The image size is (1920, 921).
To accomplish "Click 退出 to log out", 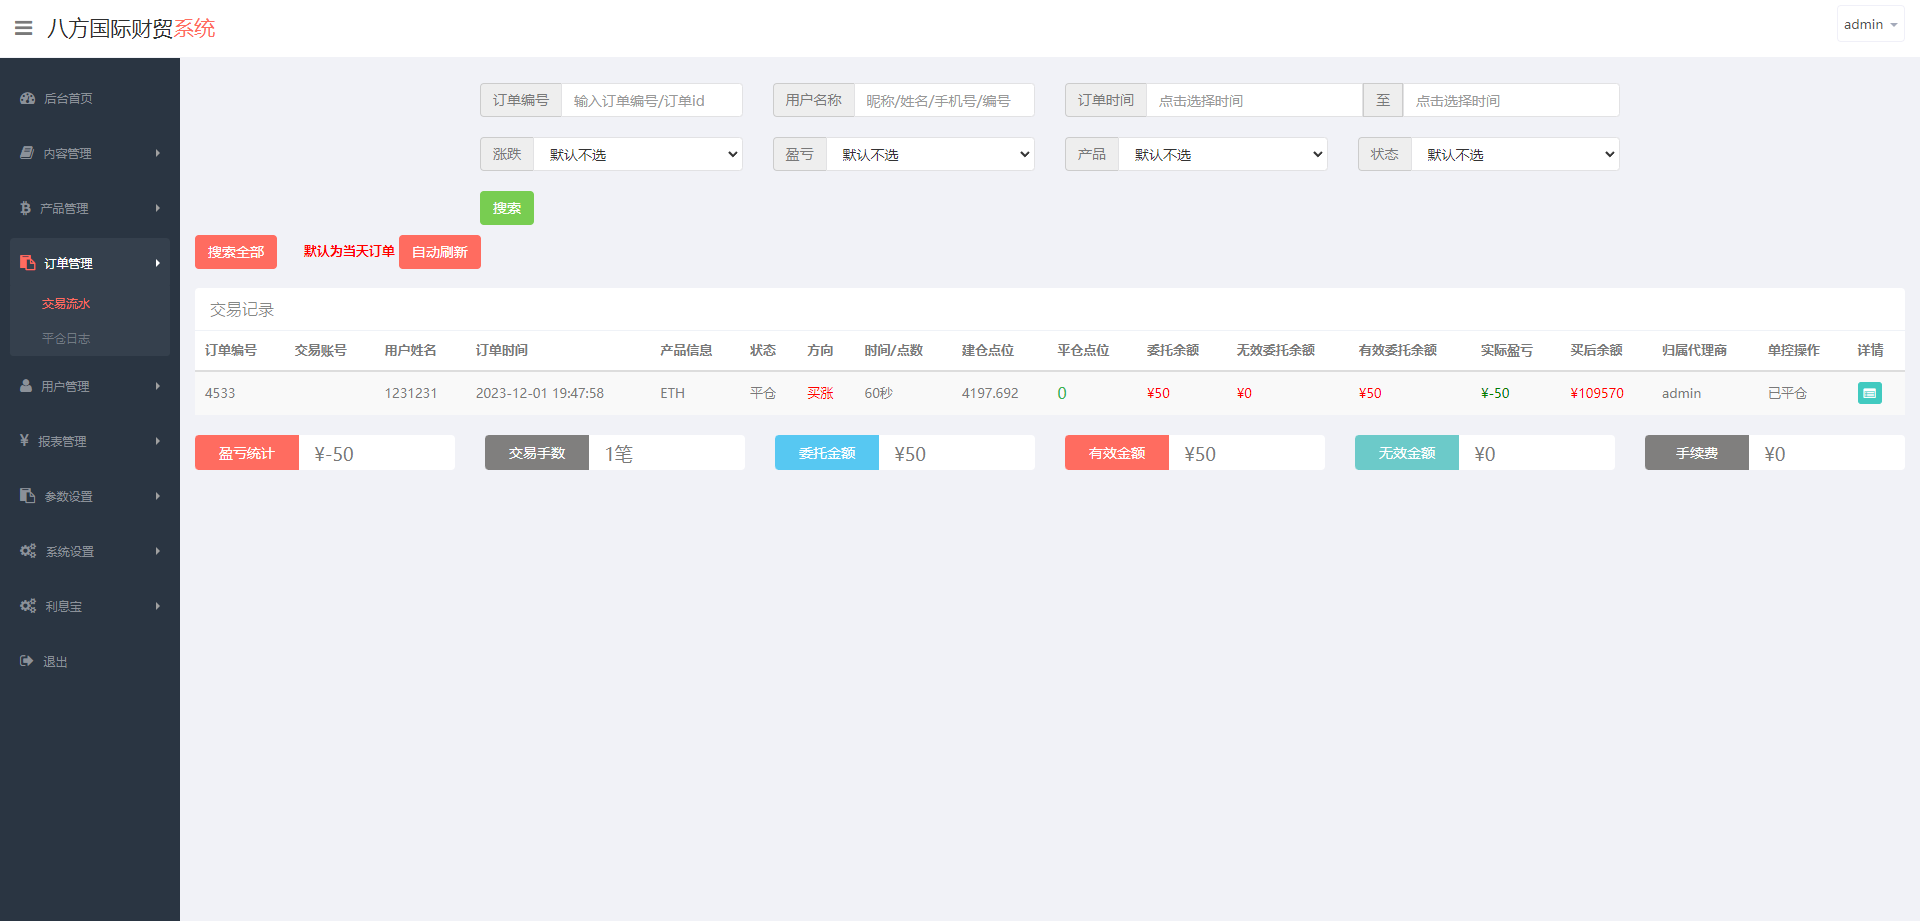I will (x=55, y=662).
